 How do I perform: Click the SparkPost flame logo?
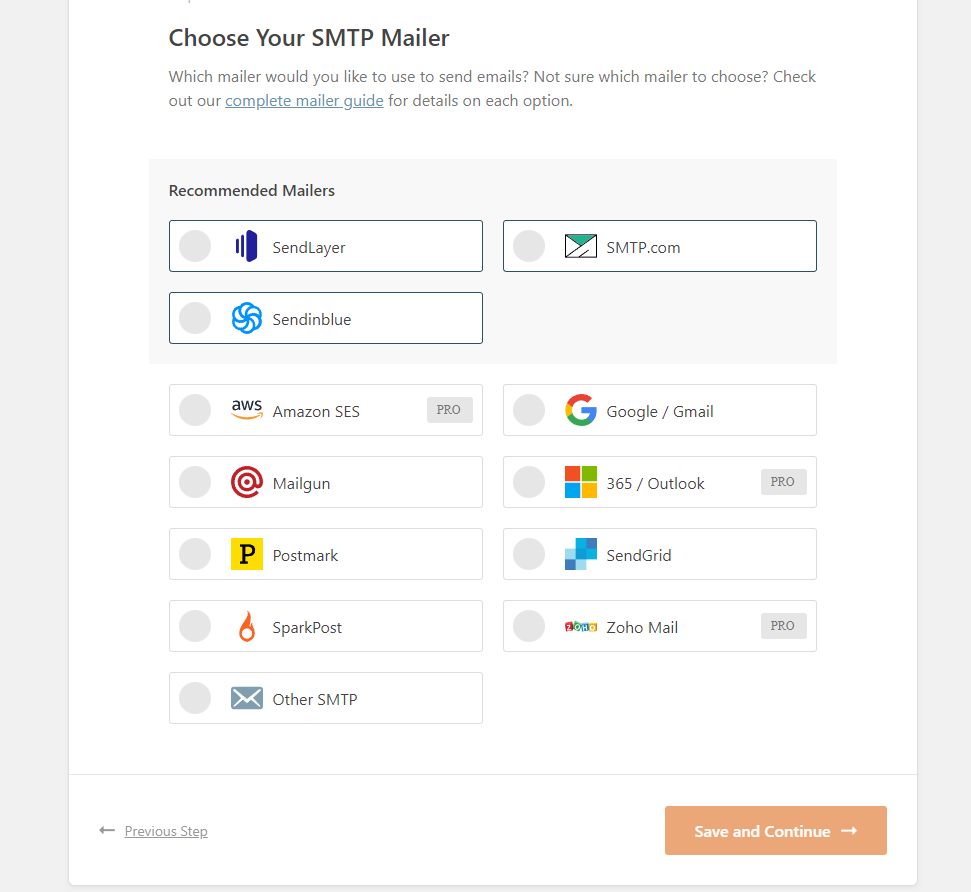click(246, 626)
